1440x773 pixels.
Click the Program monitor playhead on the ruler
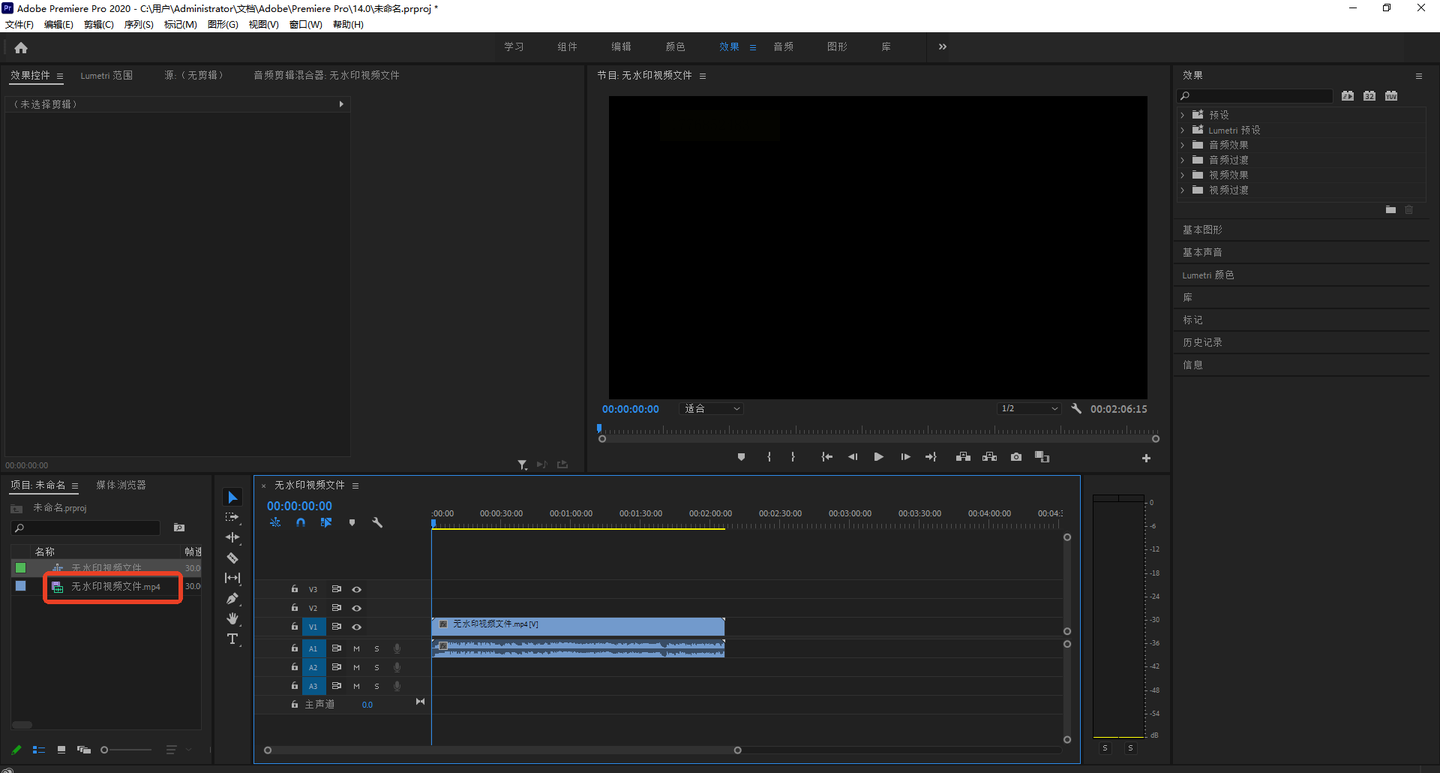599,429
